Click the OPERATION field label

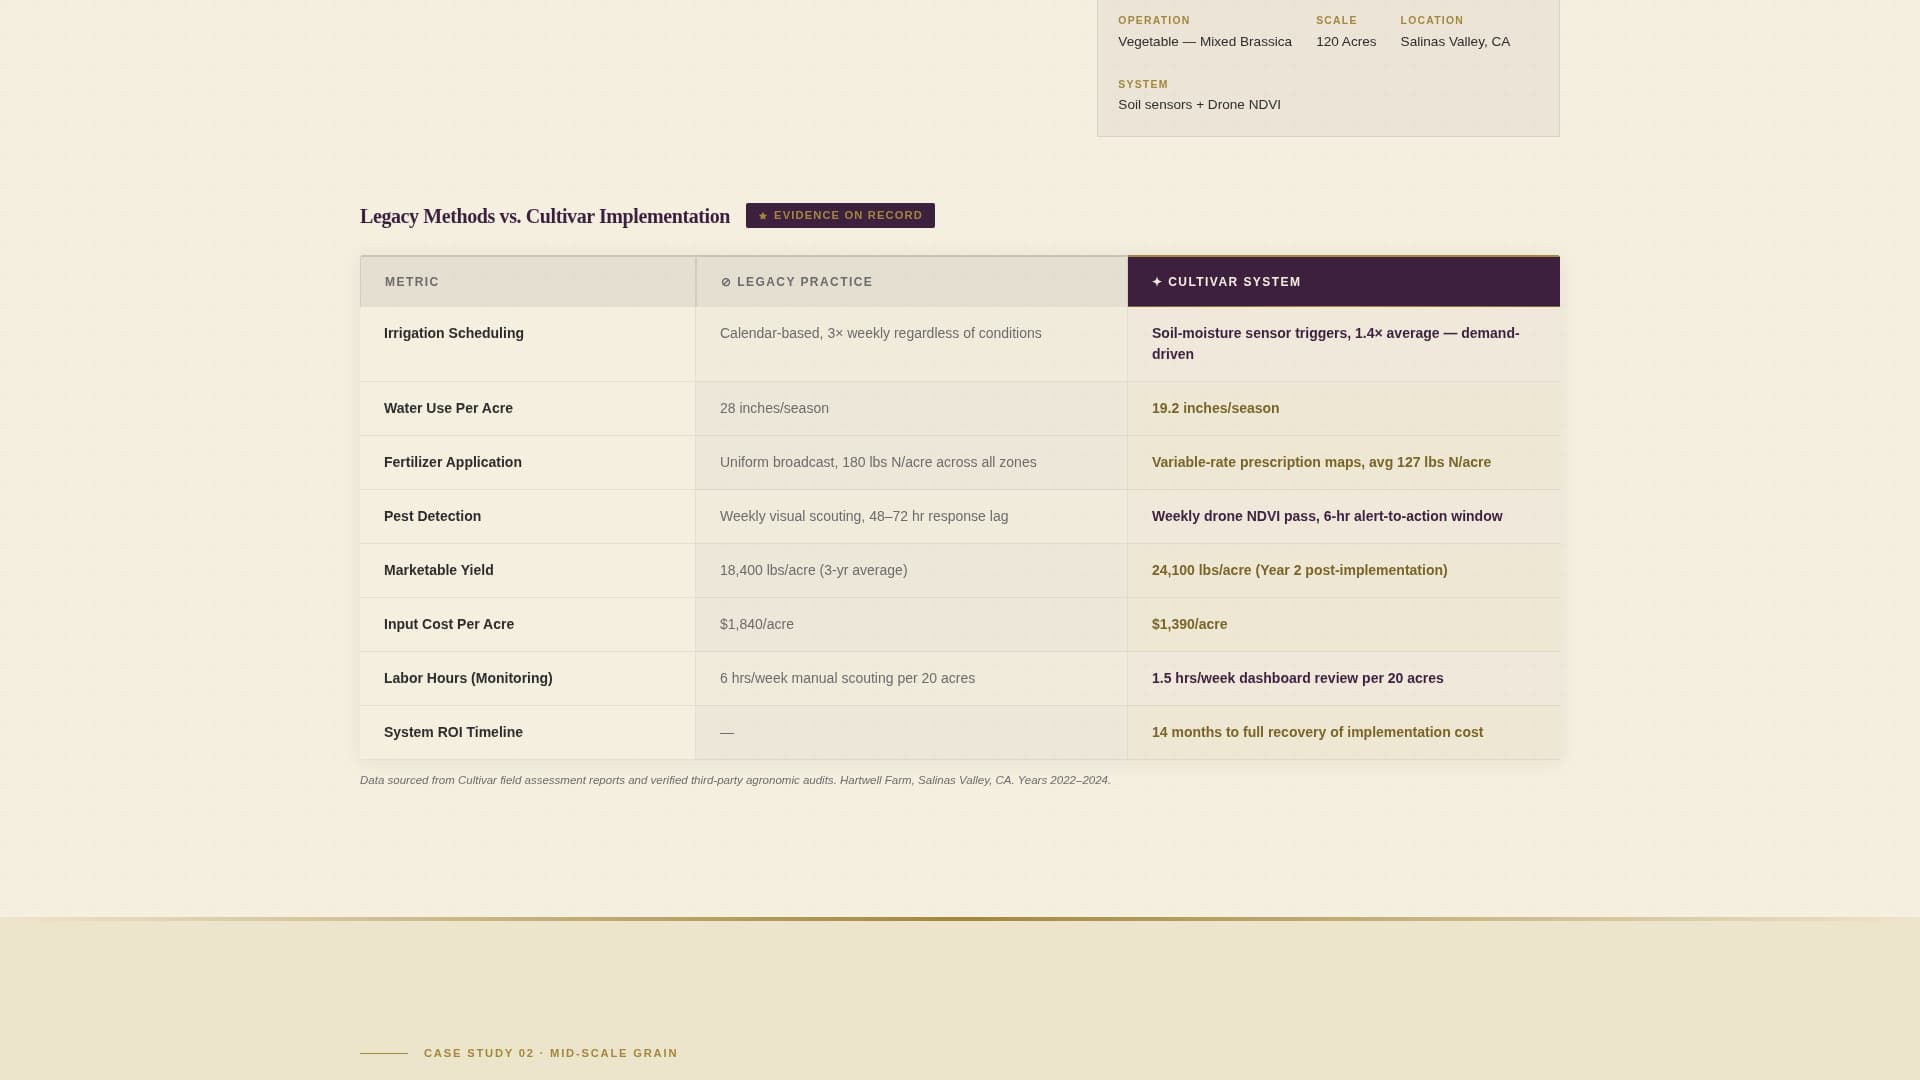tap(1154, 20)
